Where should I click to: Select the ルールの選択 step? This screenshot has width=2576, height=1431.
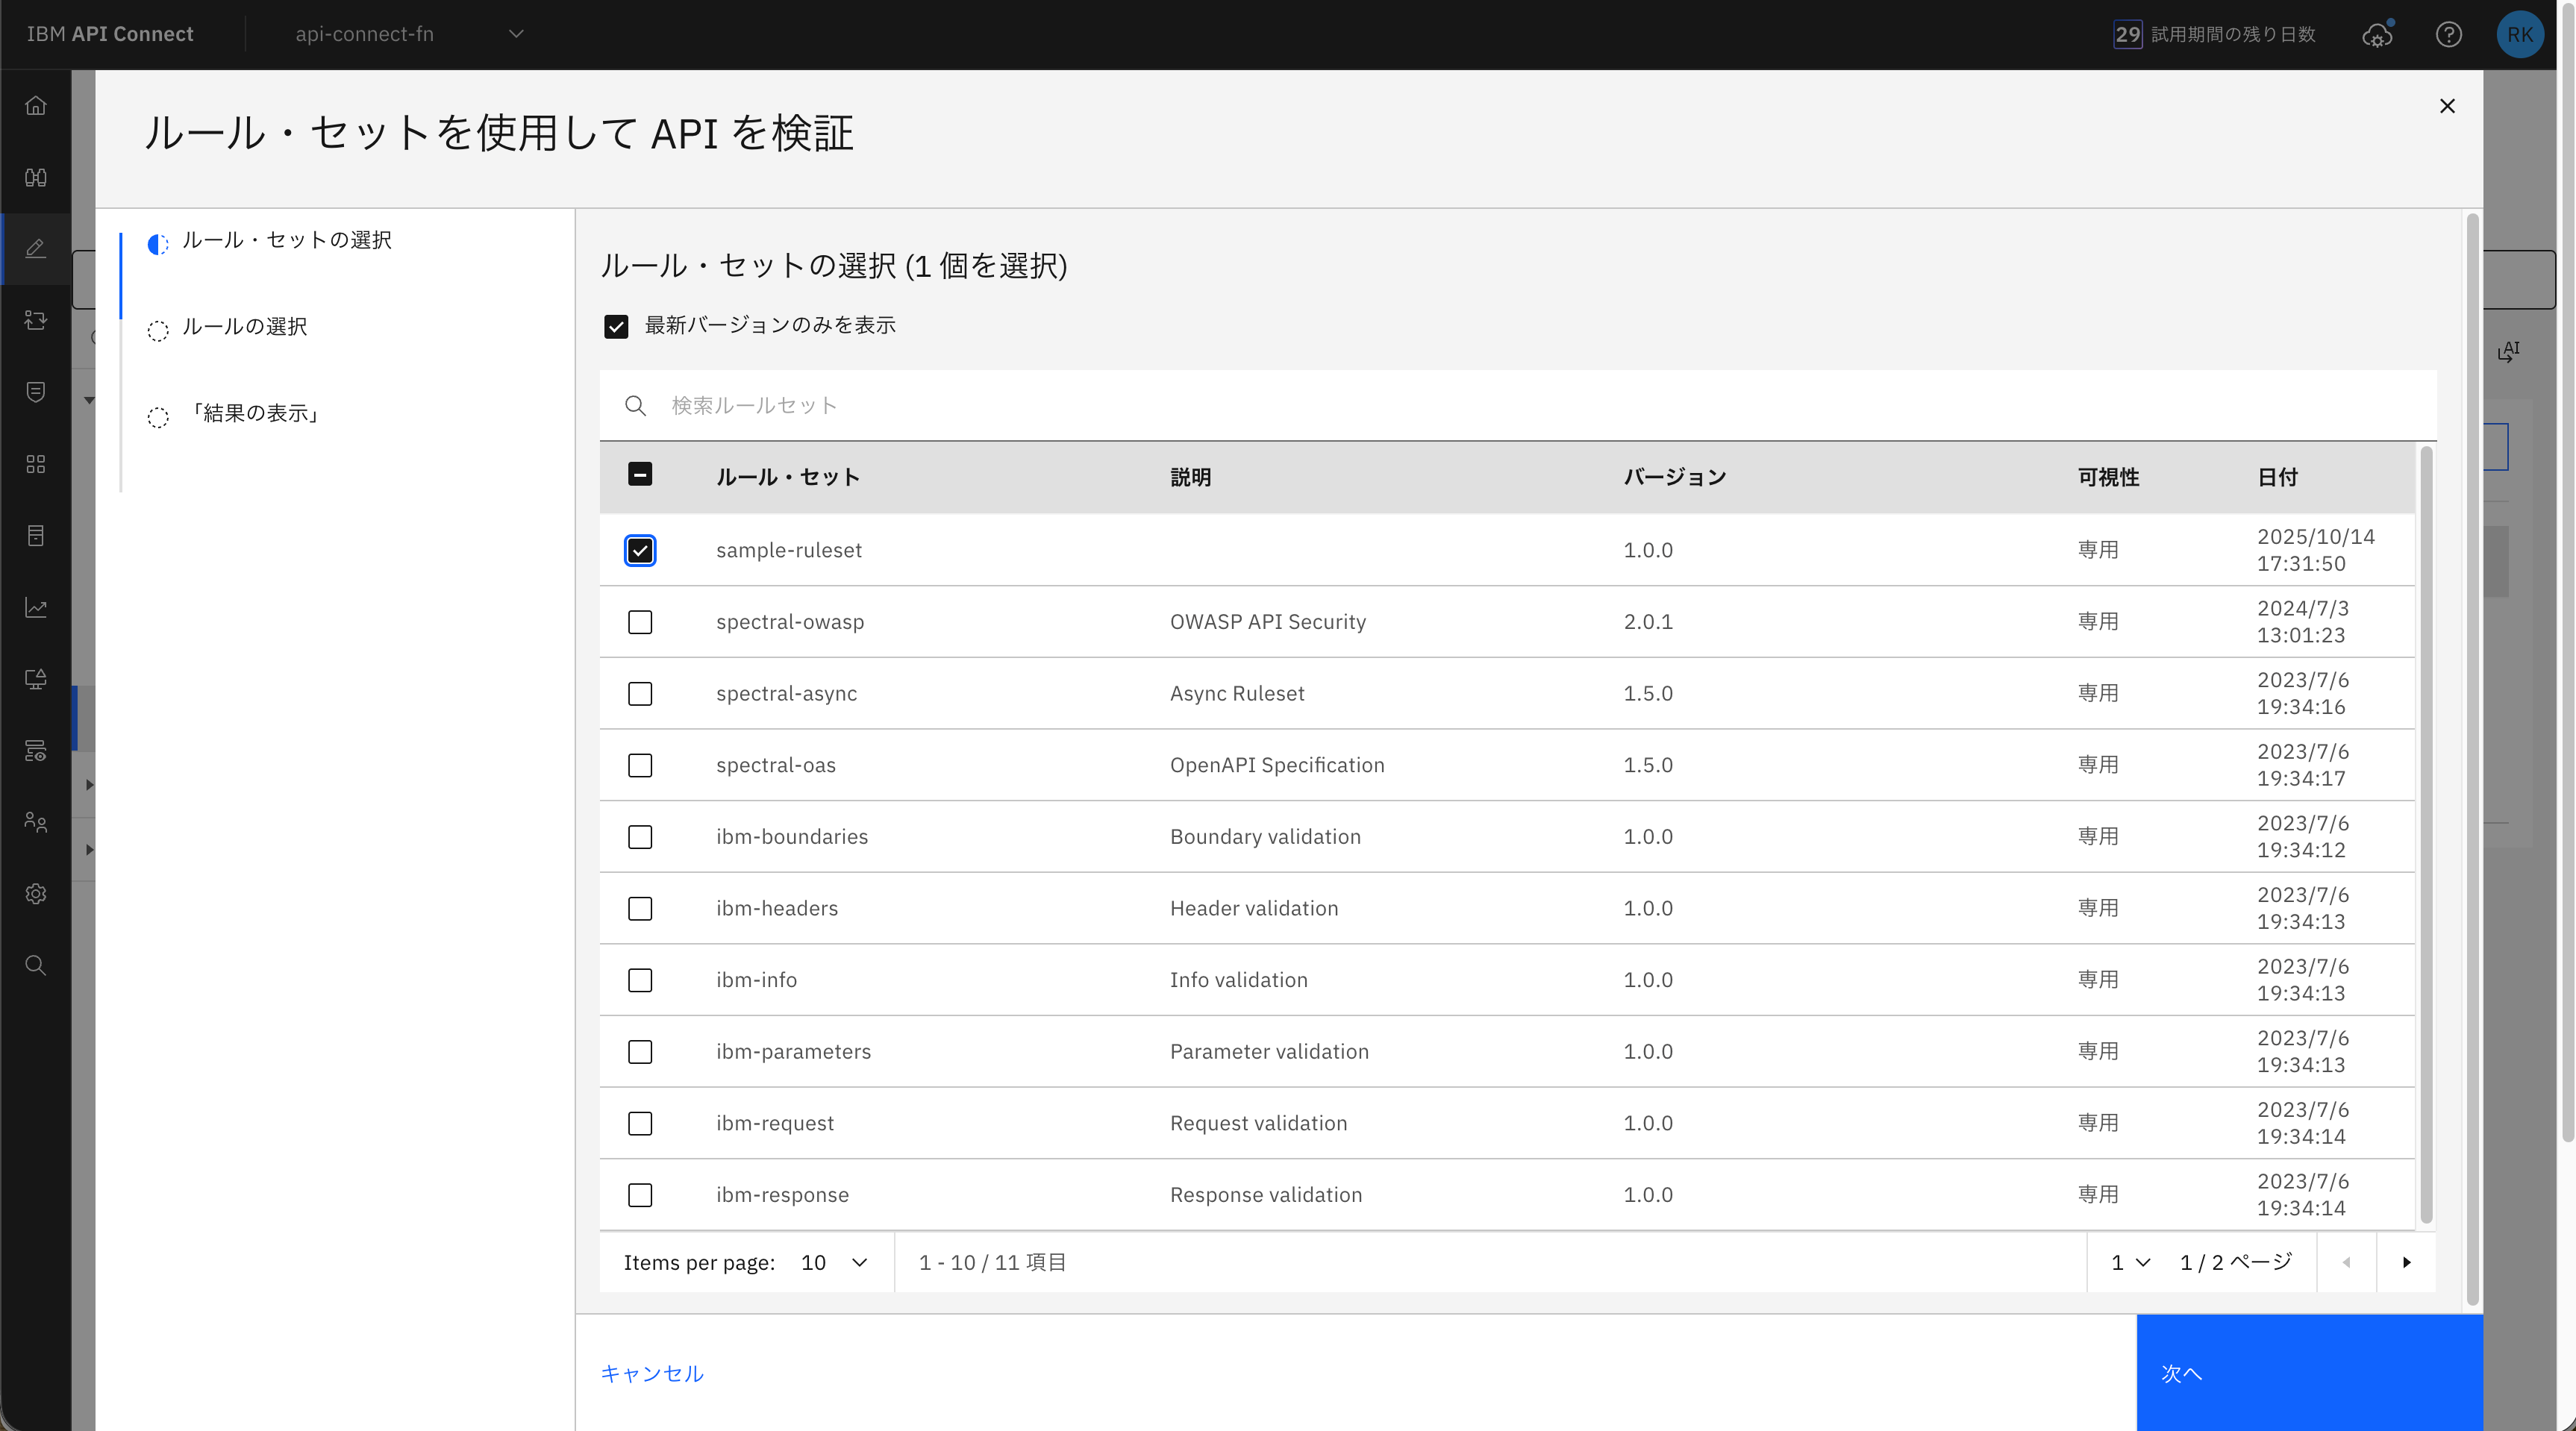coord(244,327)
